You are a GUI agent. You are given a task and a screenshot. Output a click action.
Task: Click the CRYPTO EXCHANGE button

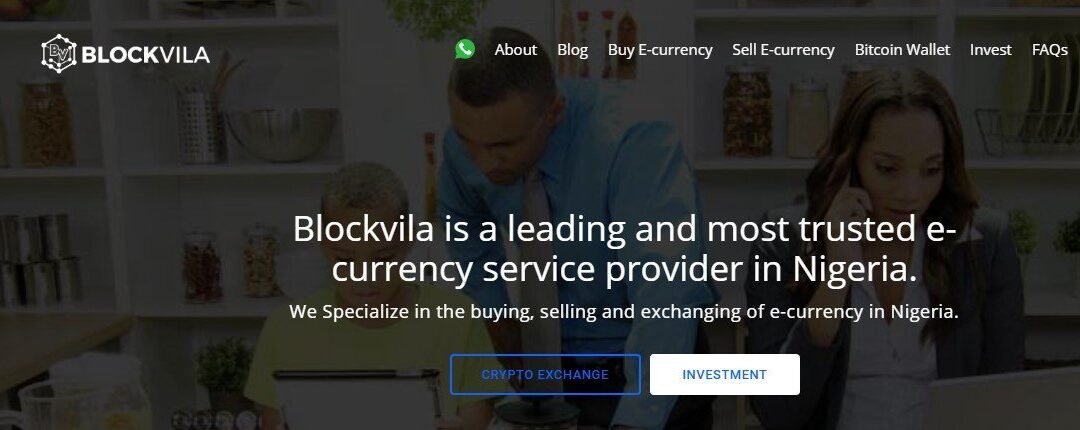(545, 375)
